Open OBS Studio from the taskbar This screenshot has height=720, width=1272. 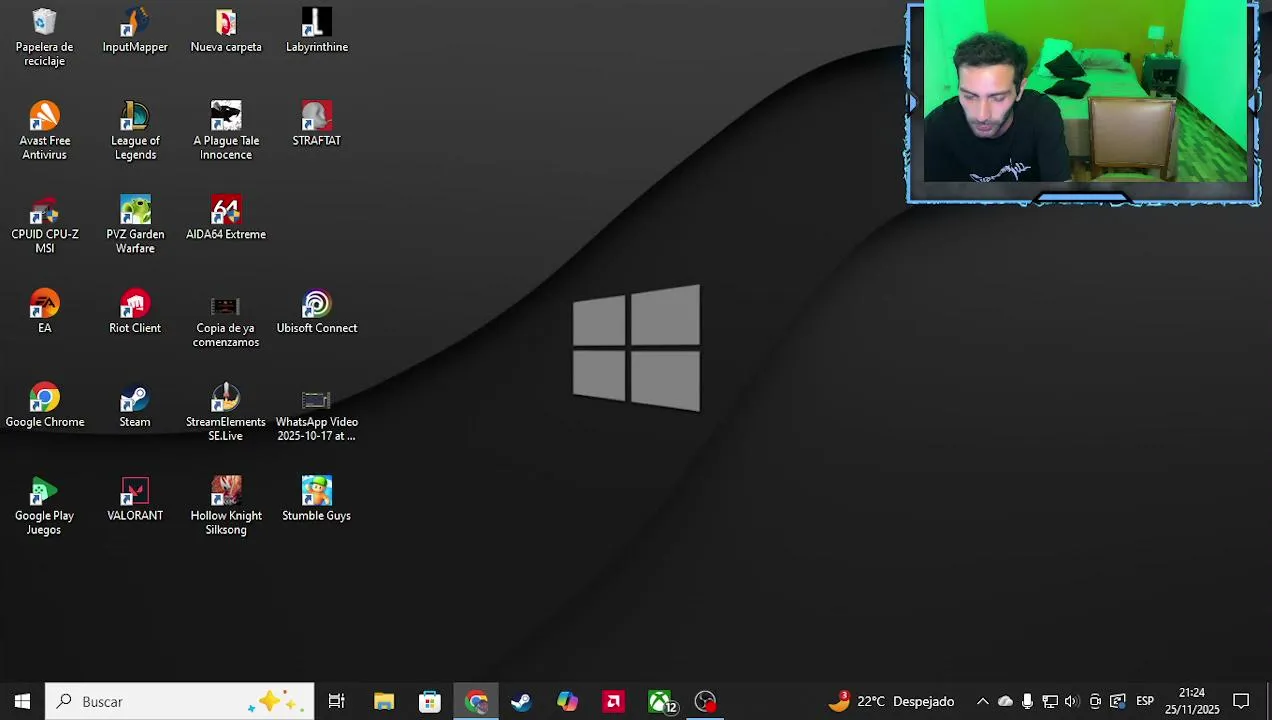pos(706,701)
